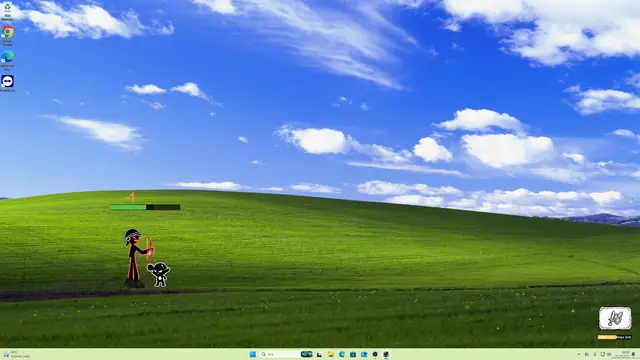
Task: Click the orange progress bar under equipment button
Action: tap(615, 337)
